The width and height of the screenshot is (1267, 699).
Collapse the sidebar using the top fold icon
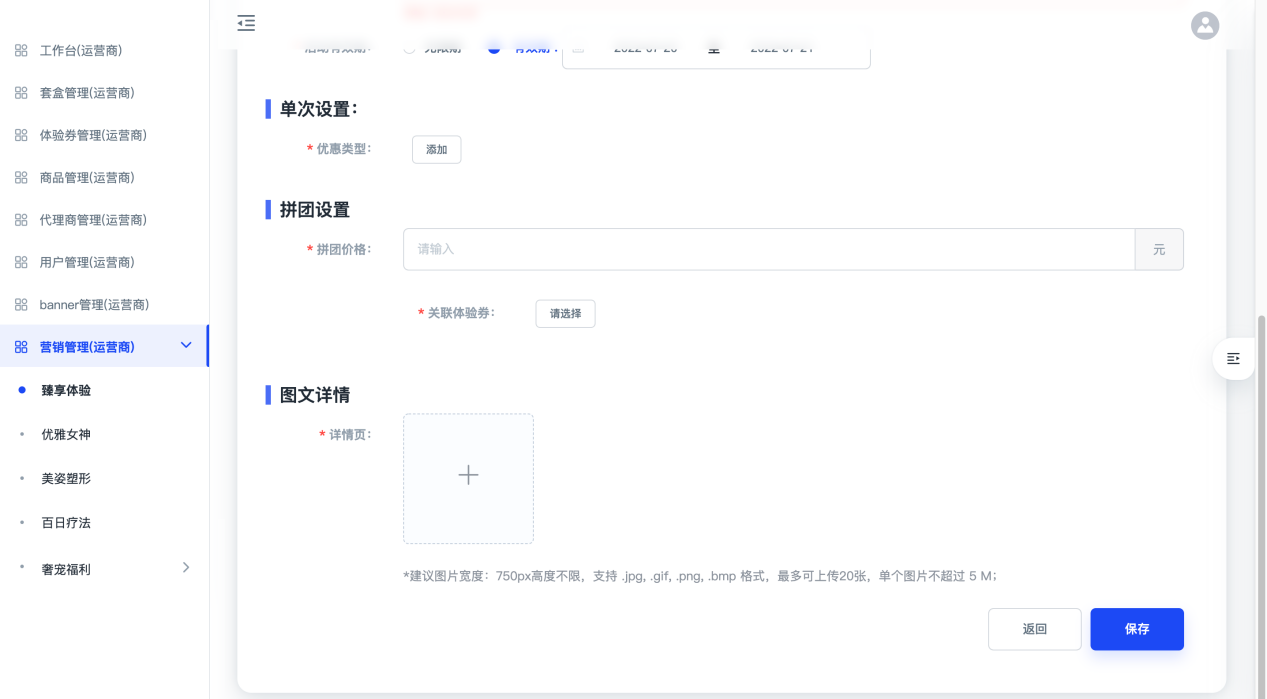246,23
